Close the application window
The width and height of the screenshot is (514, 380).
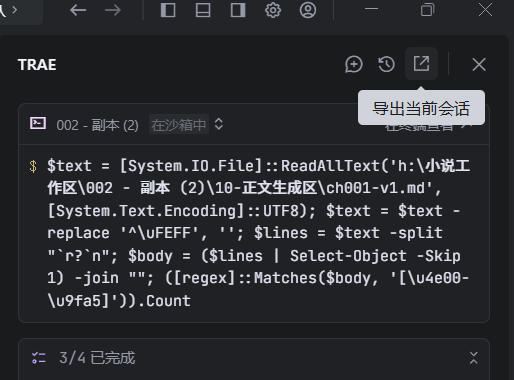(x=485, y=9)
